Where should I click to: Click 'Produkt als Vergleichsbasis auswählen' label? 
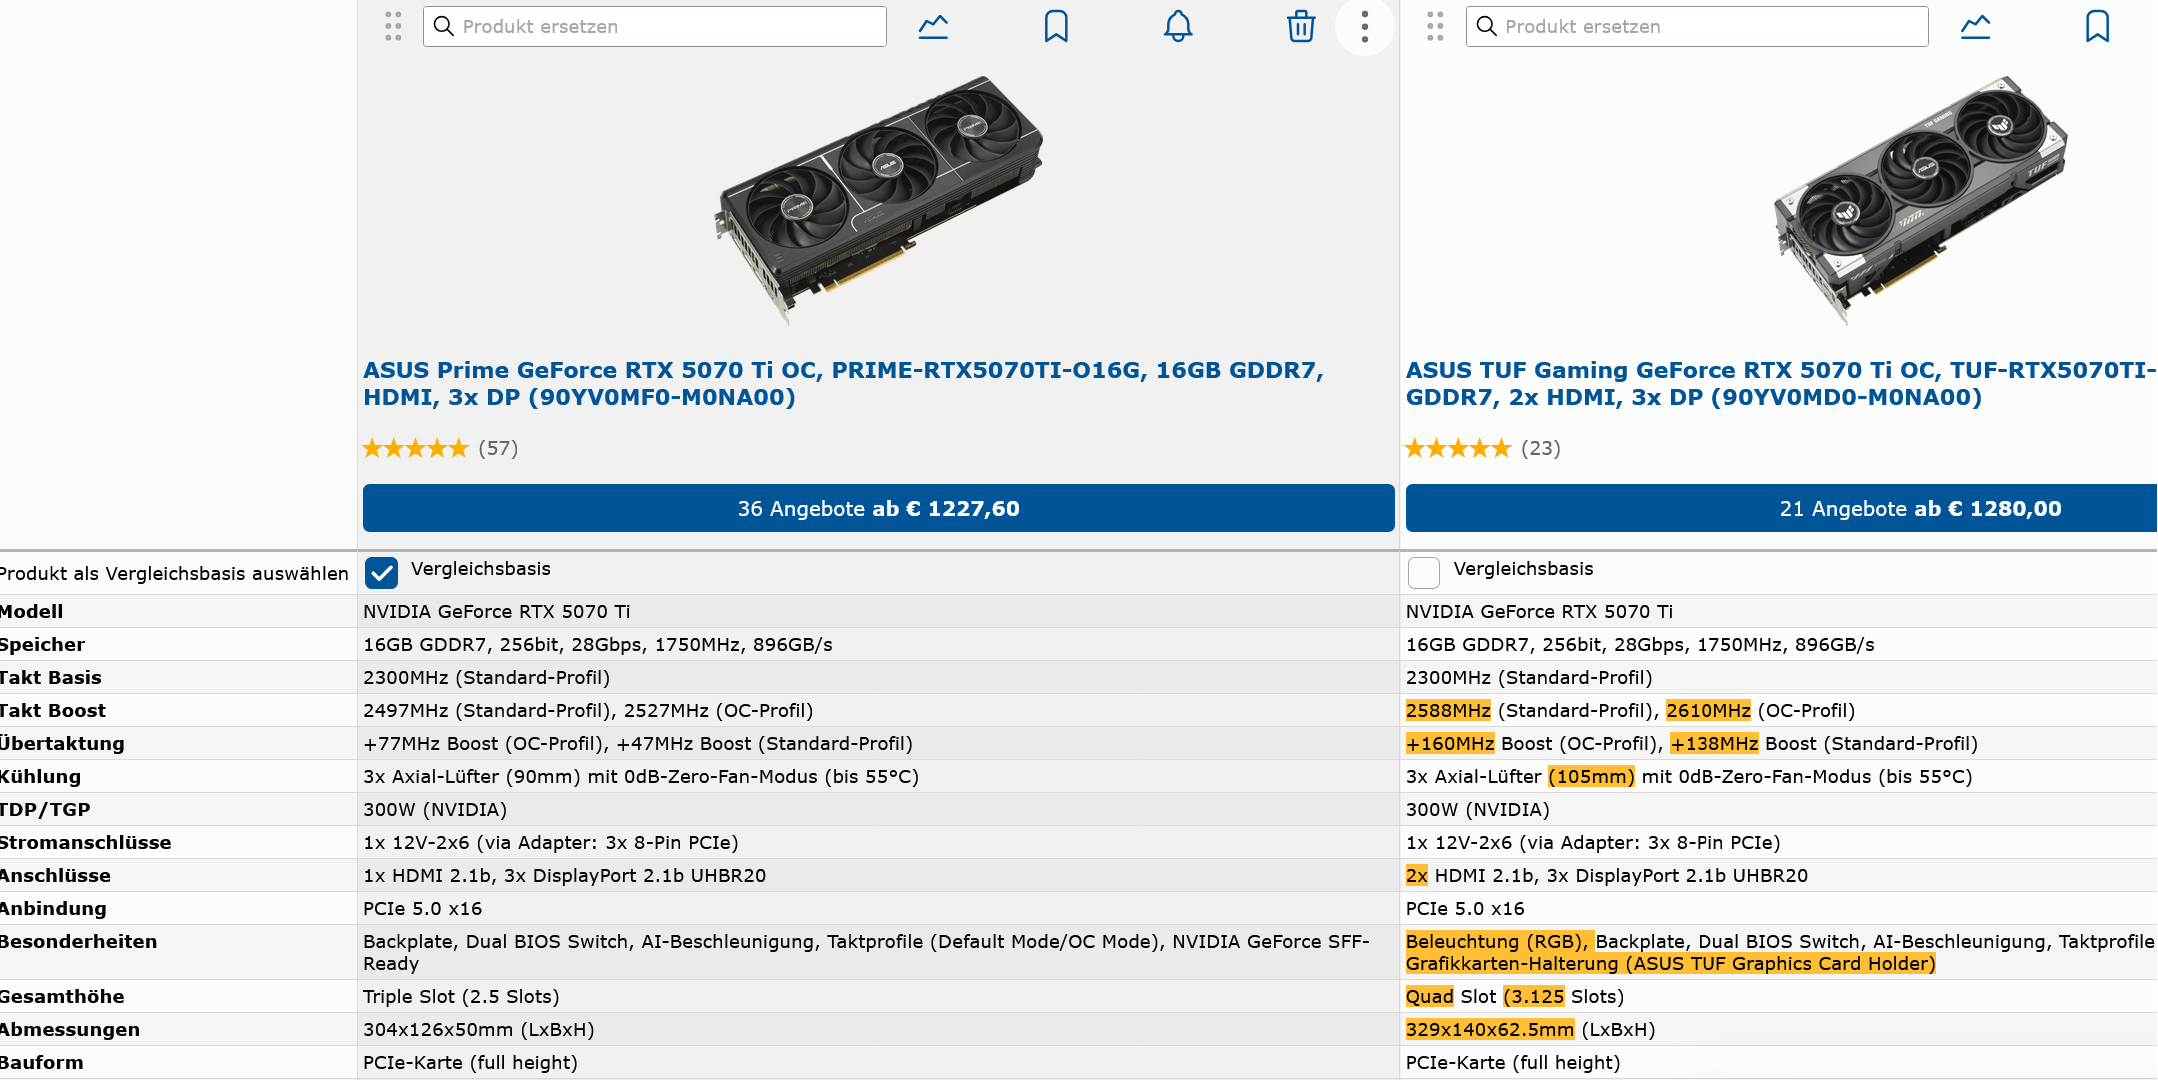coord(174,573)
